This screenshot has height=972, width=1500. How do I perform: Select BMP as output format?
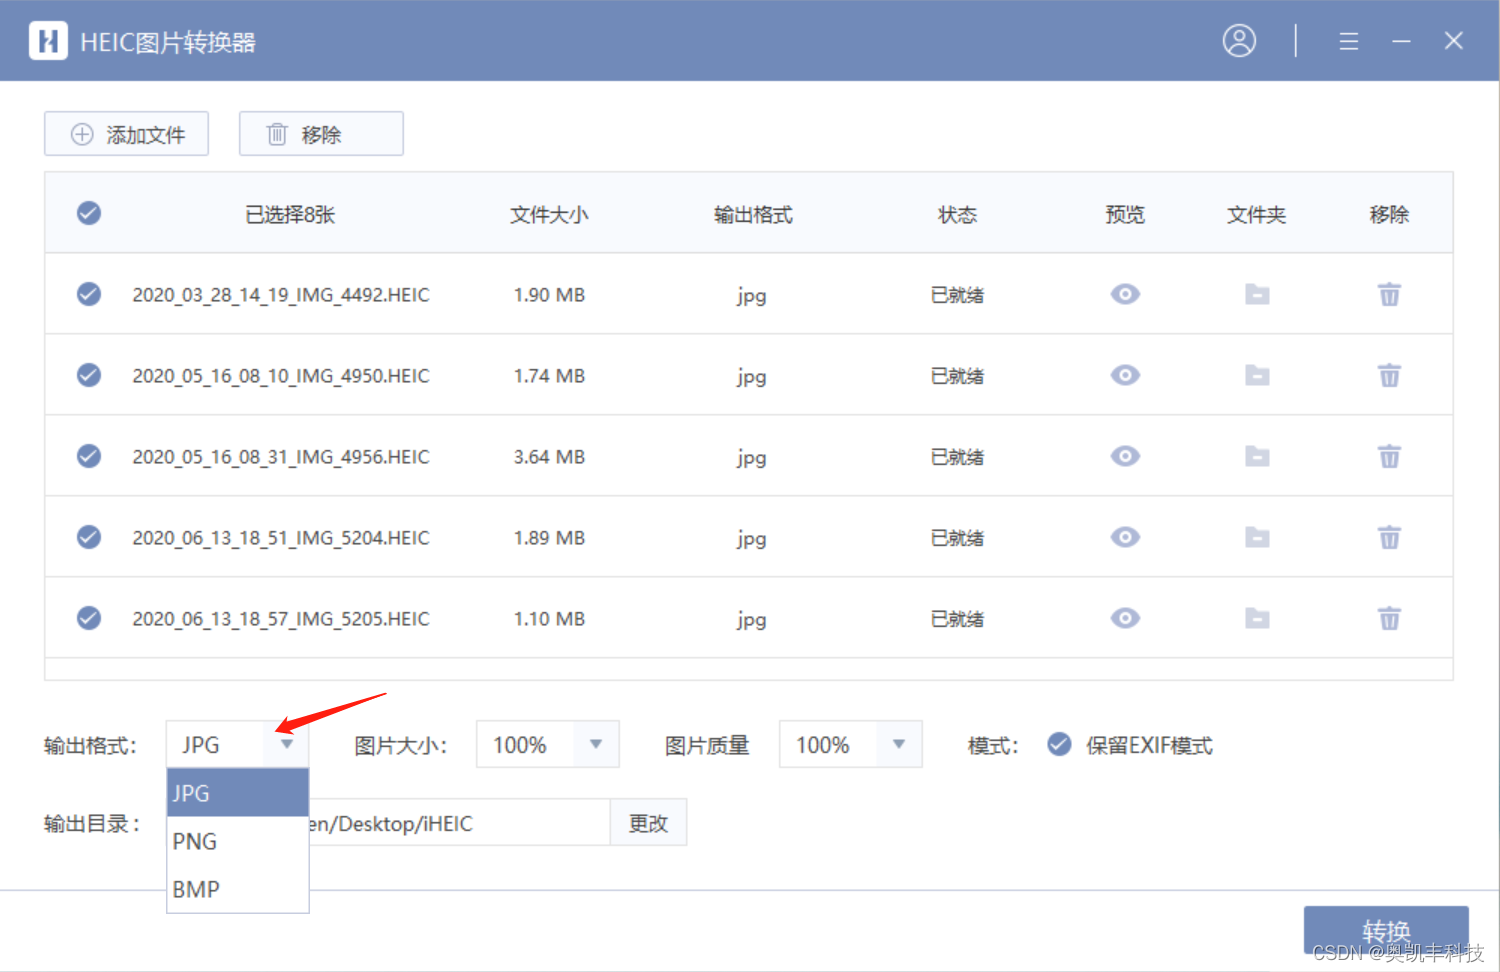pyautogui.click(x=195, y=889)
